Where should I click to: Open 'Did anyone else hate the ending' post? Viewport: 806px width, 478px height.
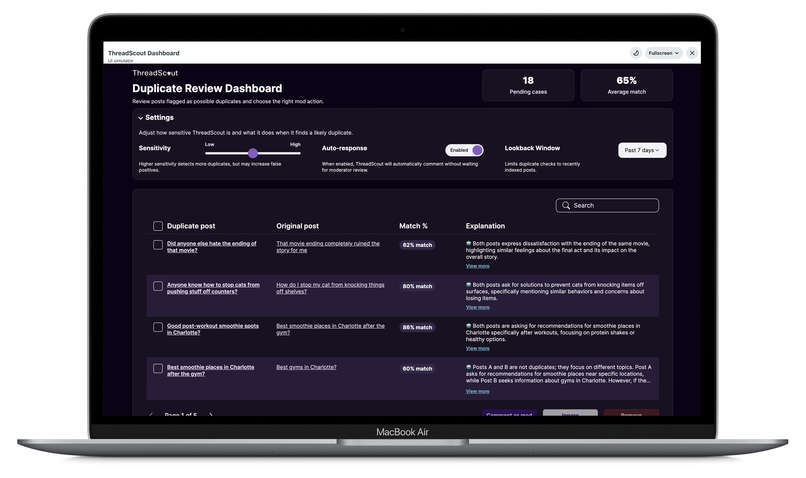[x=211, y=247]
